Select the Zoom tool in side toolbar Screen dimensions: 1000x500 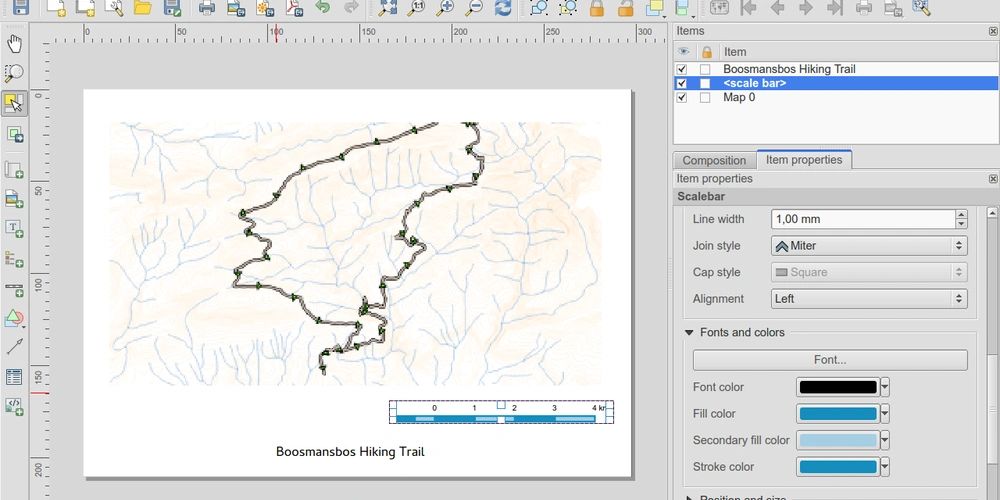(x=14, y=73)
